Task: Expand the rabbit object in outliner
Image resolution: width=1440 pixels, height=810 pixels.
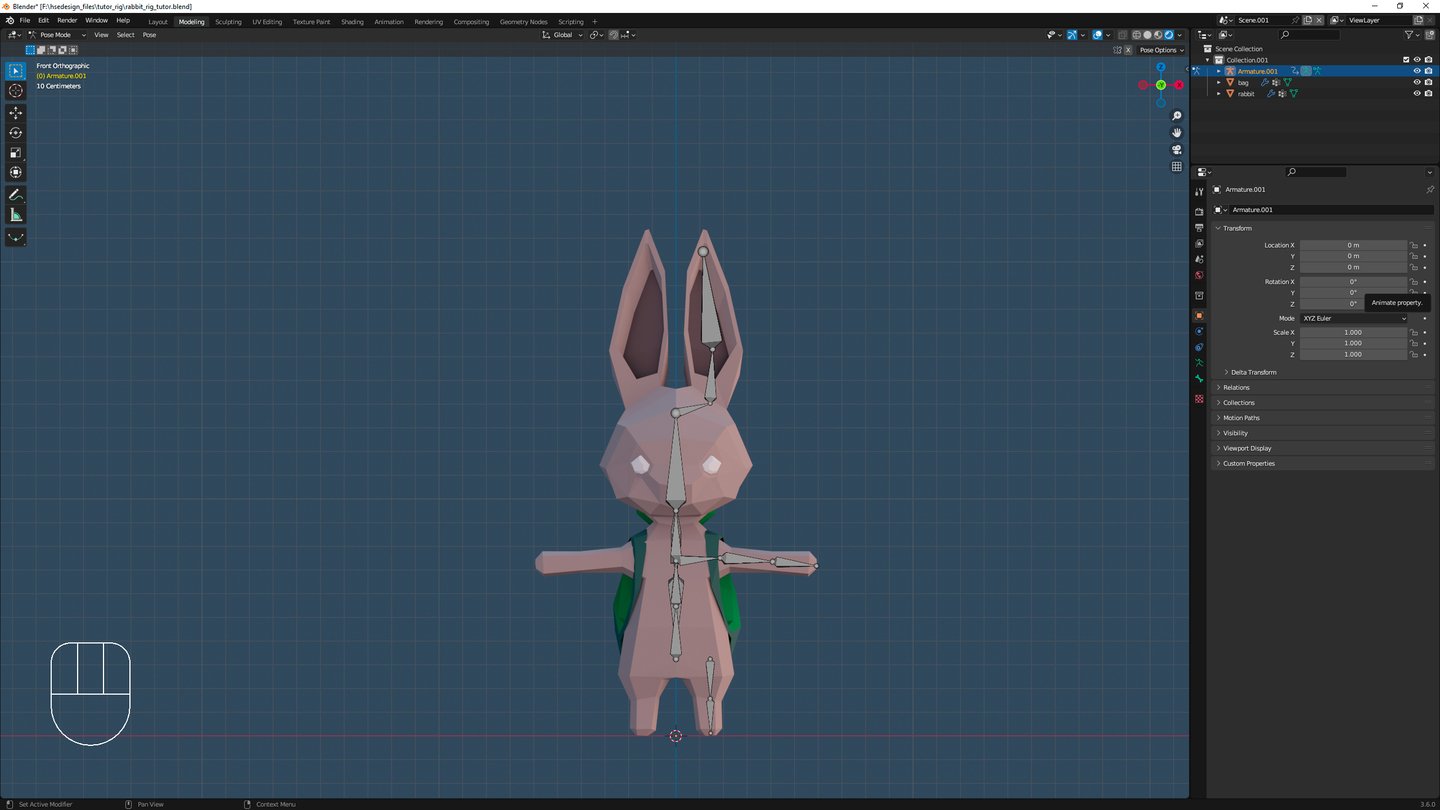Action: point(1219,94)
